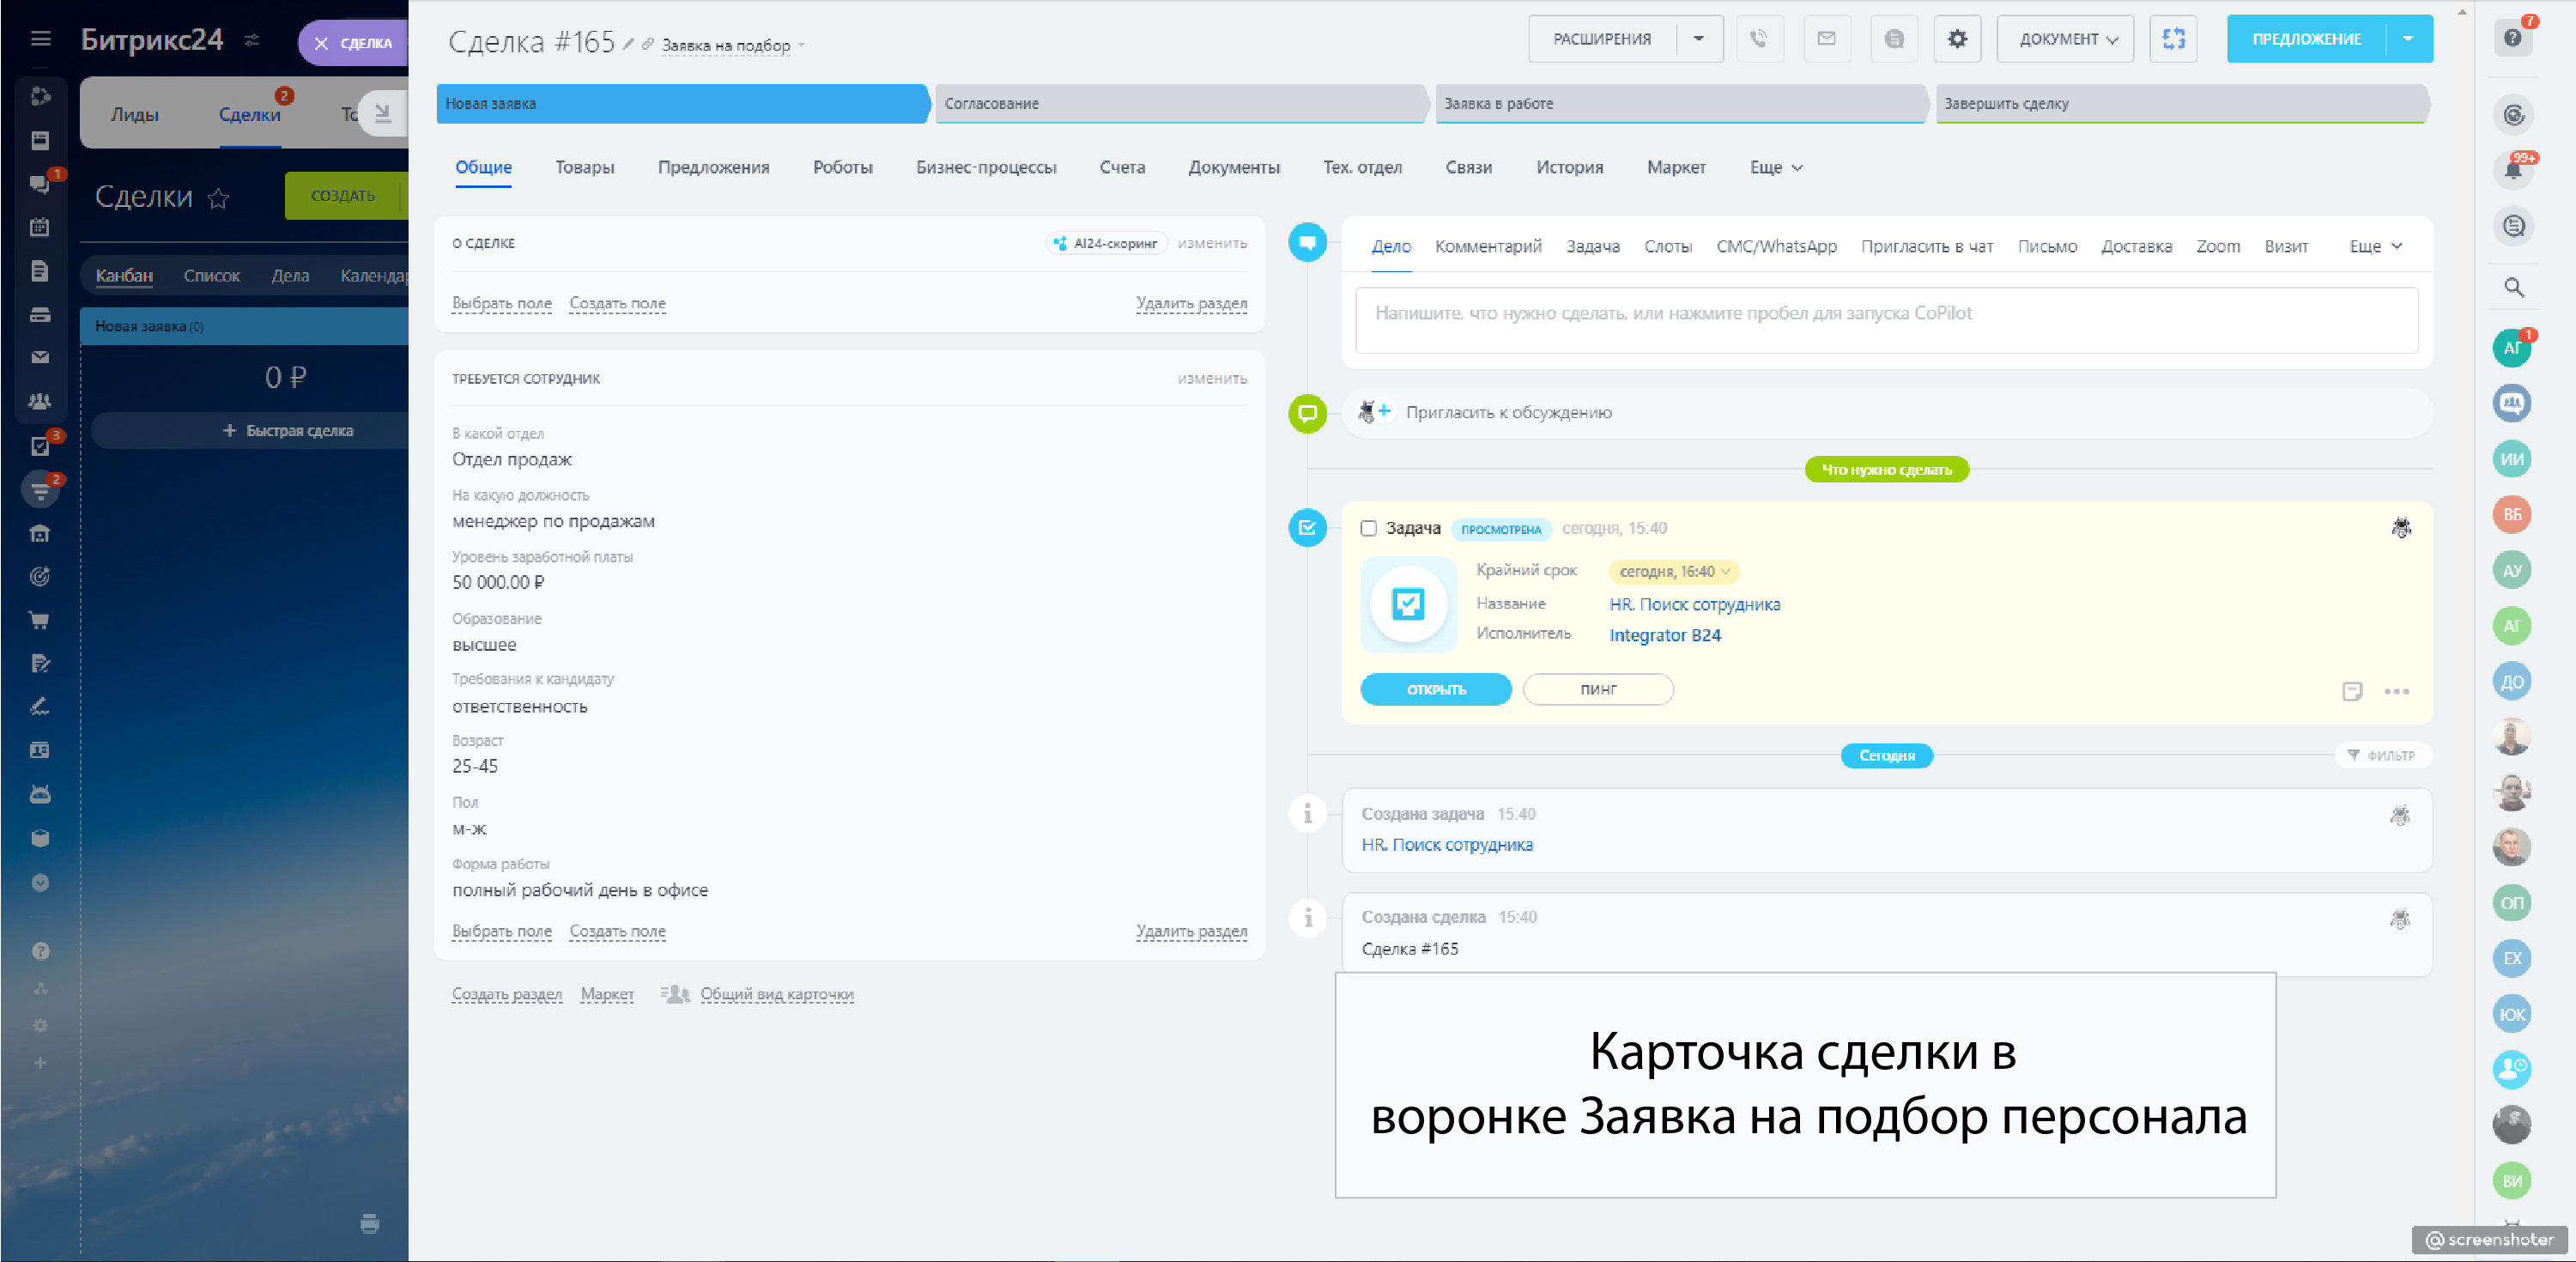Expand Еще in the deal tabs row
This screenshot has width=2576, height=1262.
[1775, 167]
